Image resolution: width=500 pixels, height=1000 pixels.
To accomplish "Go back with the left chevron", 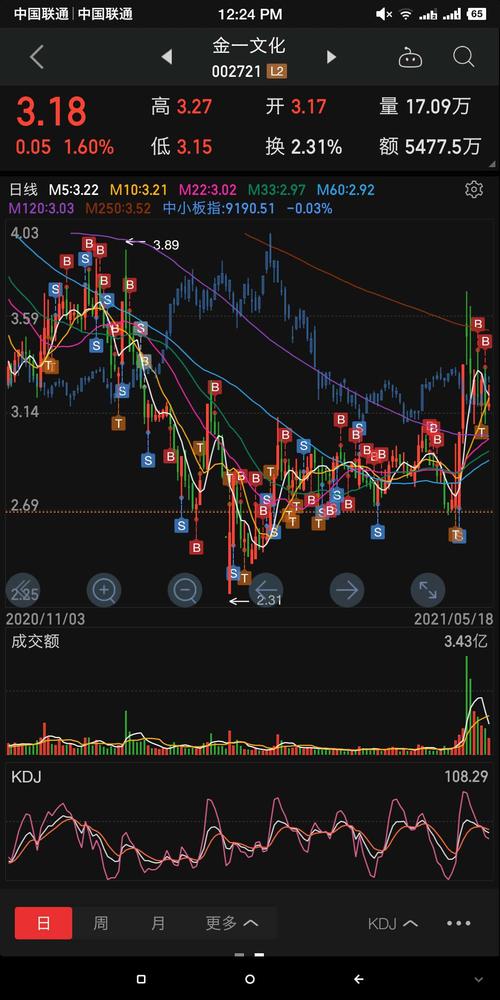I will click(37, 57).
